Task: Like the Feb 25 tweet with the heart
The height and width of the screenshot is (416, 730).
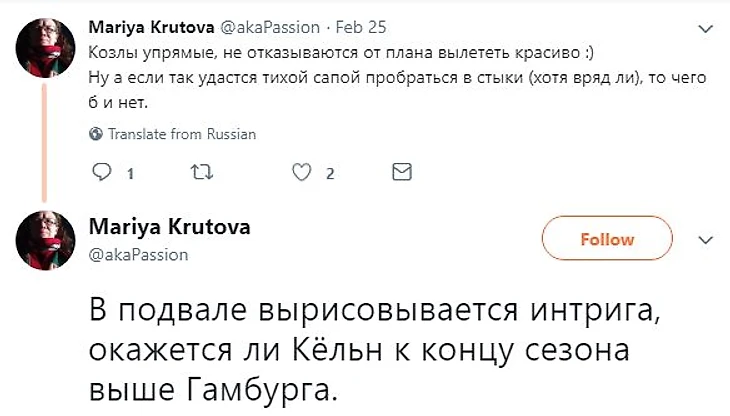Action: click(x=301, y=174)
